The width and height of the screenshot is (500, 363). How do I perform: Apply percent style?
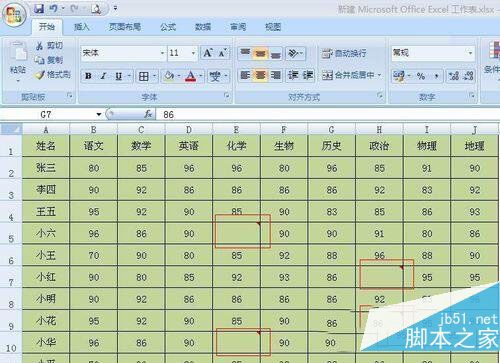pyautogui.click(x=421, y=76)
